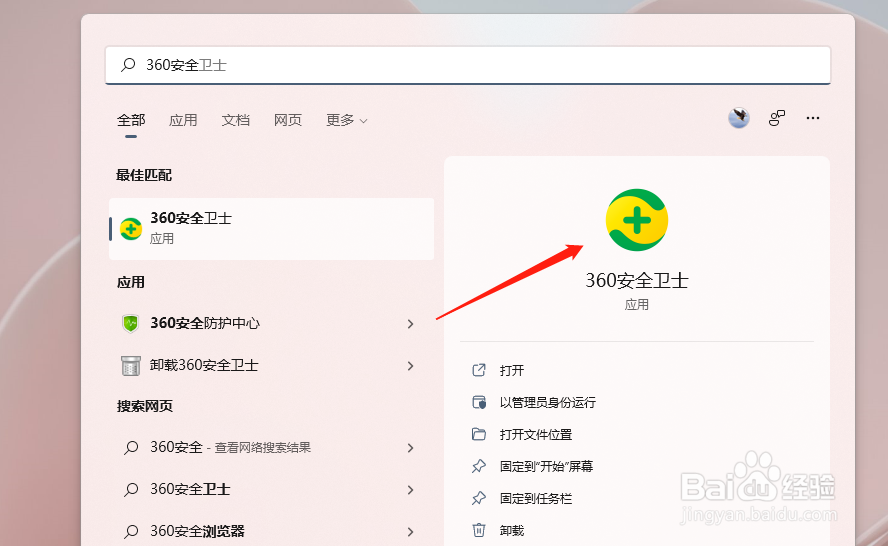888x546 pixels.
Task: Expand the 360安全 web result chevron
Action: [x=411, y=448]
